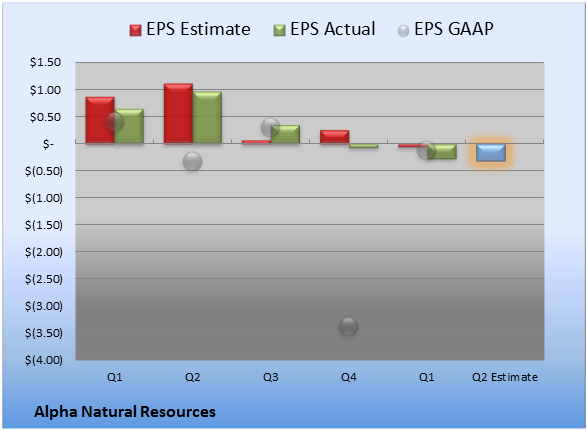Click the Q2 green EPS Actual bar
587x430 pixels.
pos(207,118)
